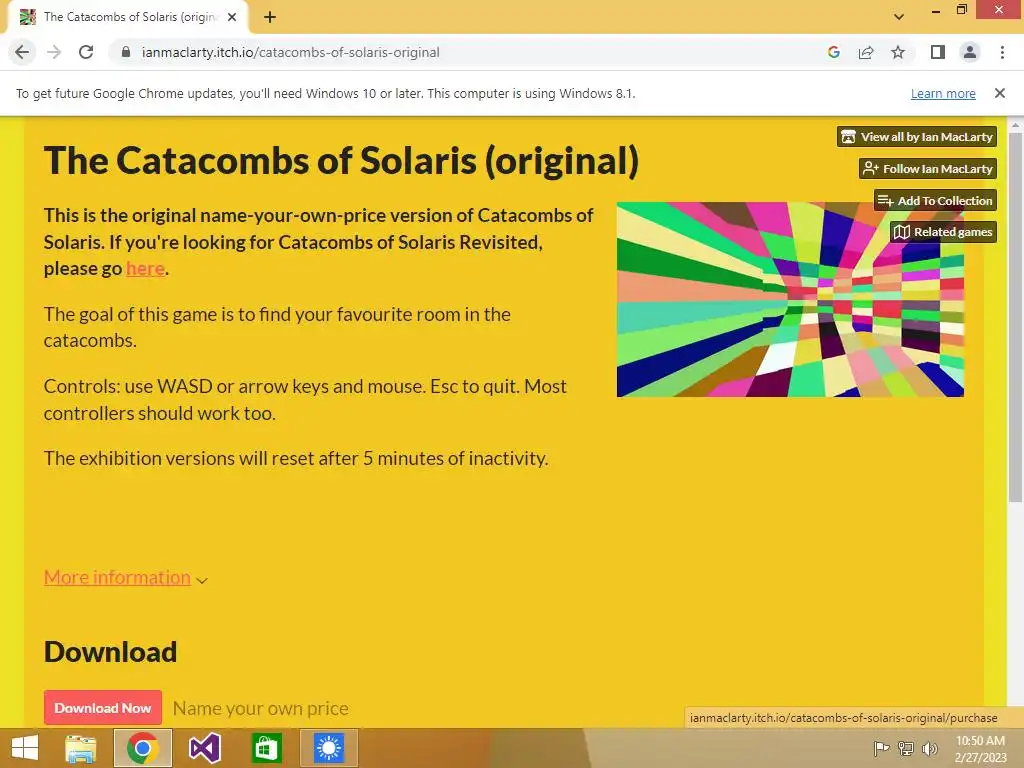Screen dimensions: 1024x768
Task: Open Related games
Action: pyautogui.click(x=943, y=232)
